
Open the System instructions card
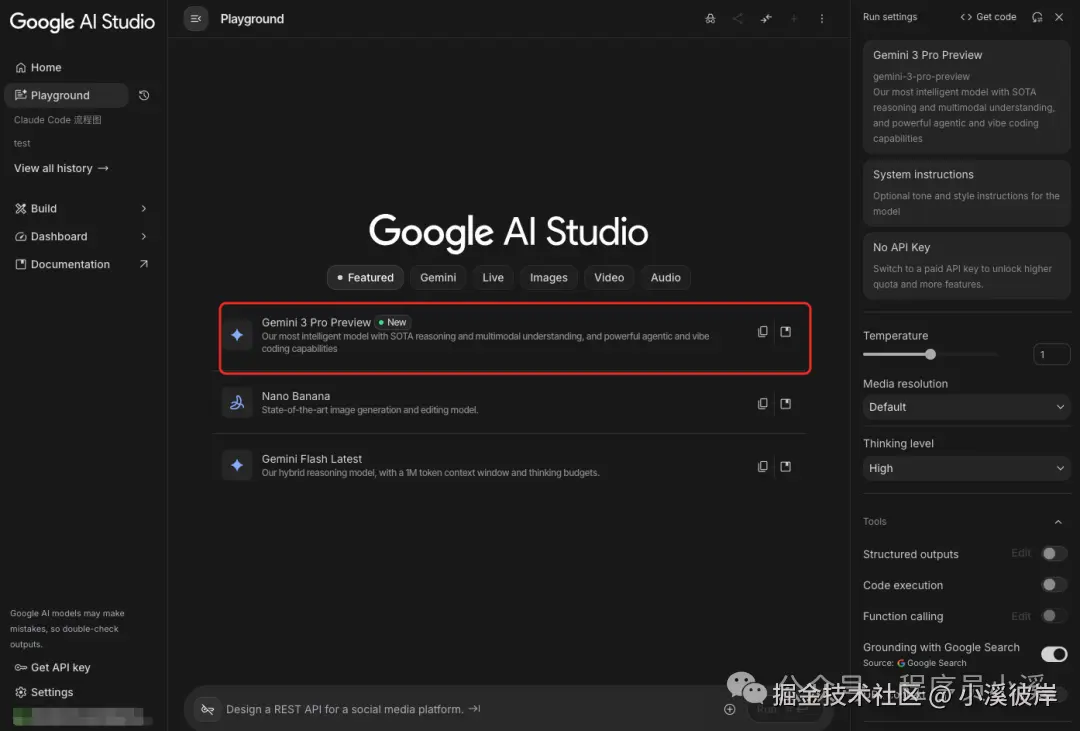966,193
